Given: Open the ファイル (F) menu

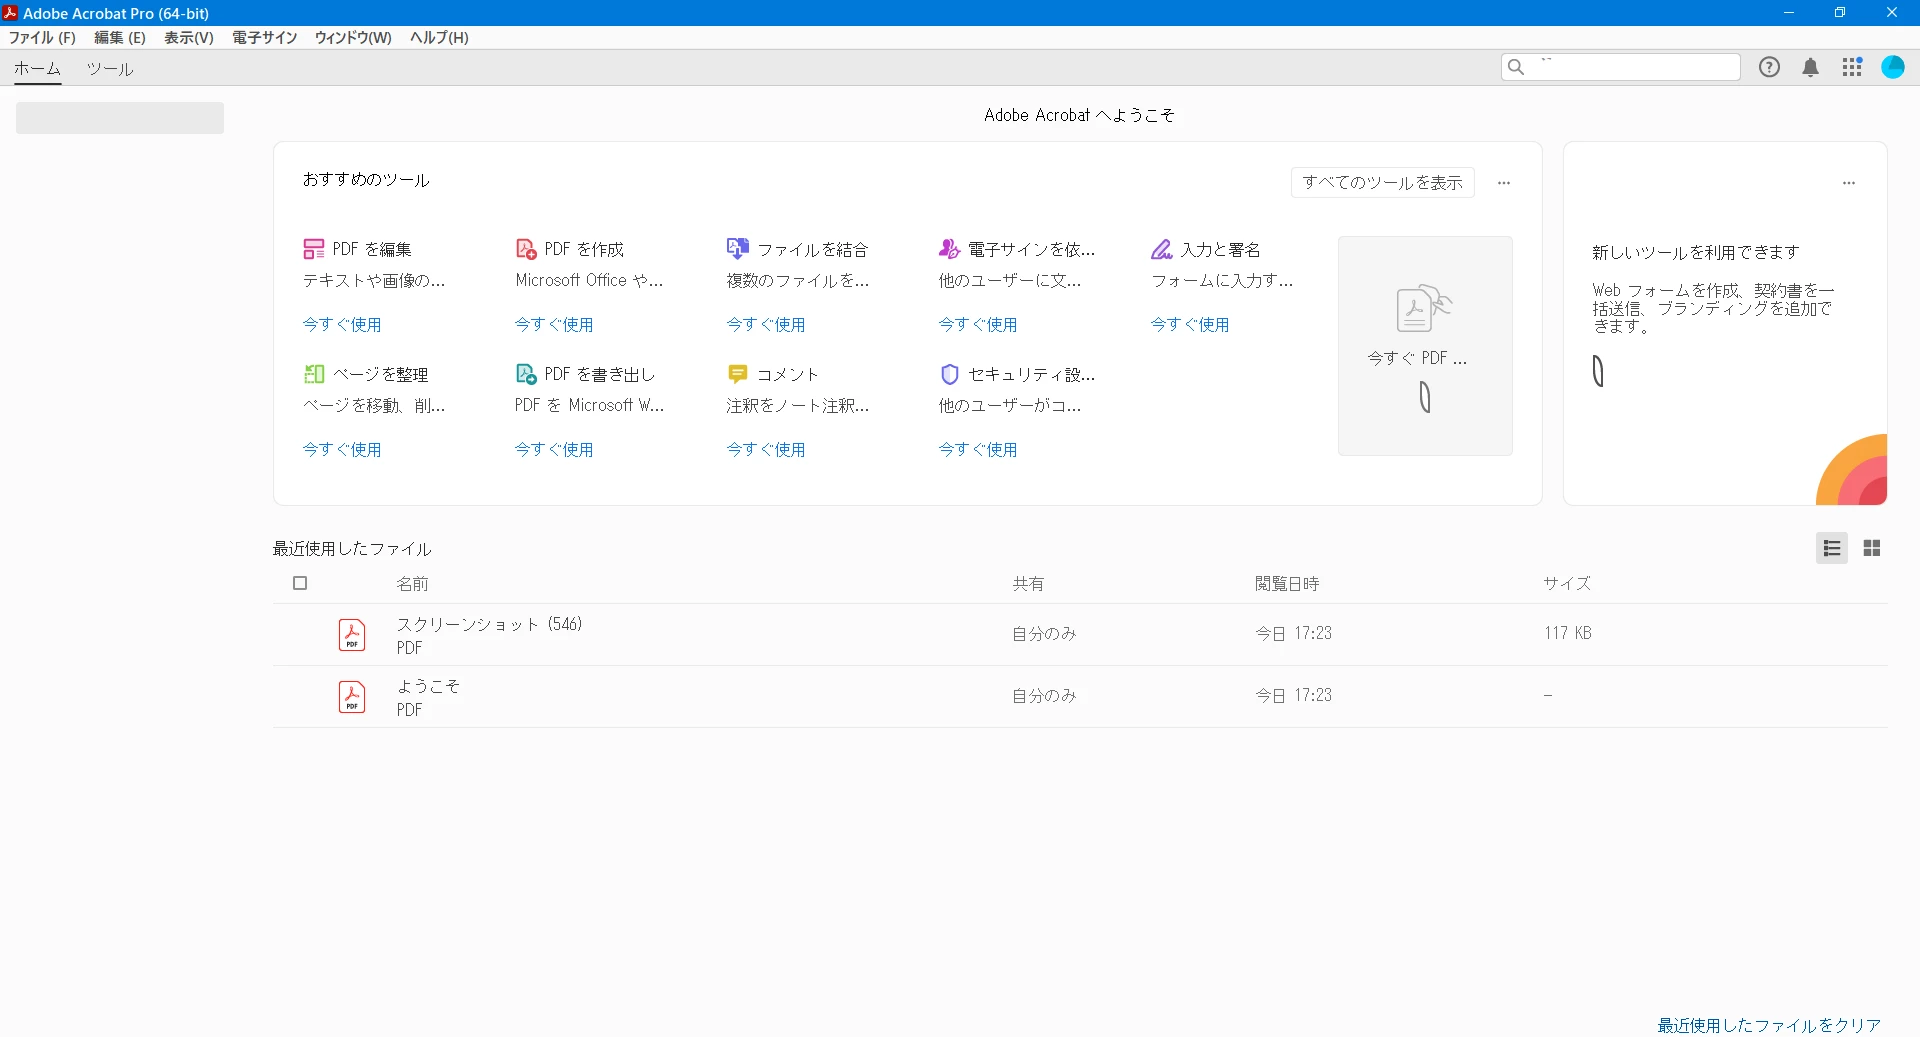Looking at the screenshot, I should tap(42, 37).
